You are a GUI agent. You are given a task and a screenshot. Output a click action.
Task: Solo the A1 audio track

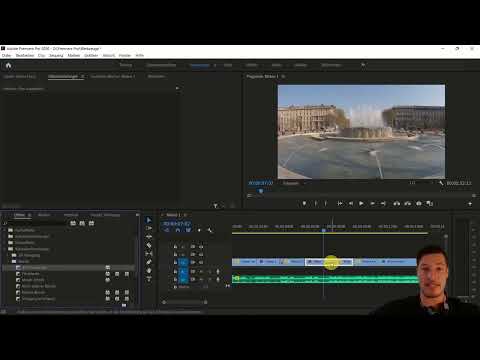tap(210, 272)
